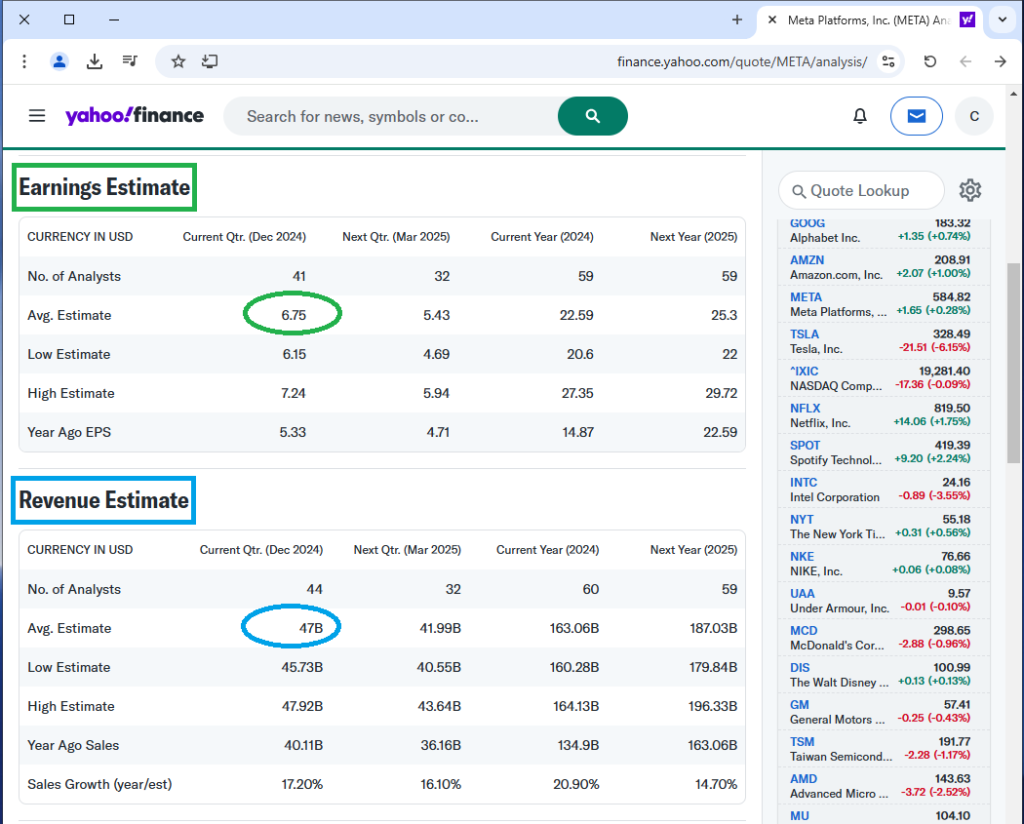This screenshot has width=1024, height=824.
Task: Open site information tune icon
Action: click(888, 61)
